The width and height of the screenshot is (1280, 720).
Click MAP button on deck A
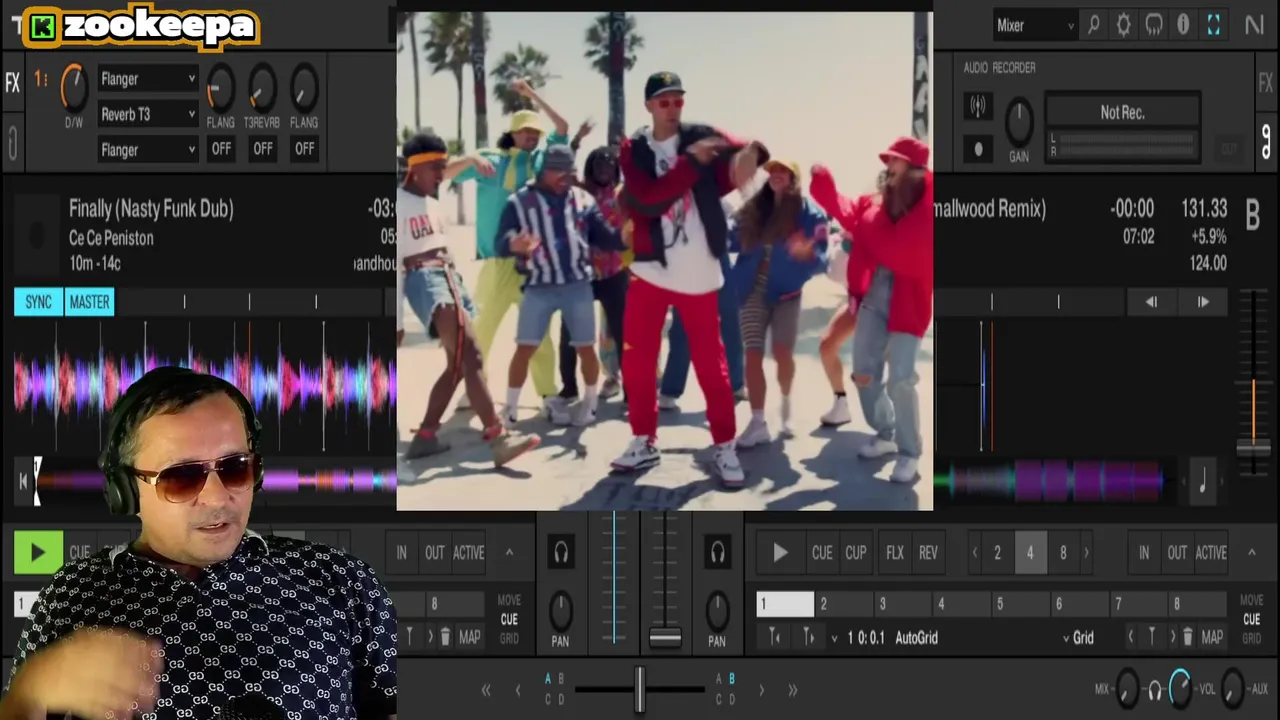[x=469, y=637]
